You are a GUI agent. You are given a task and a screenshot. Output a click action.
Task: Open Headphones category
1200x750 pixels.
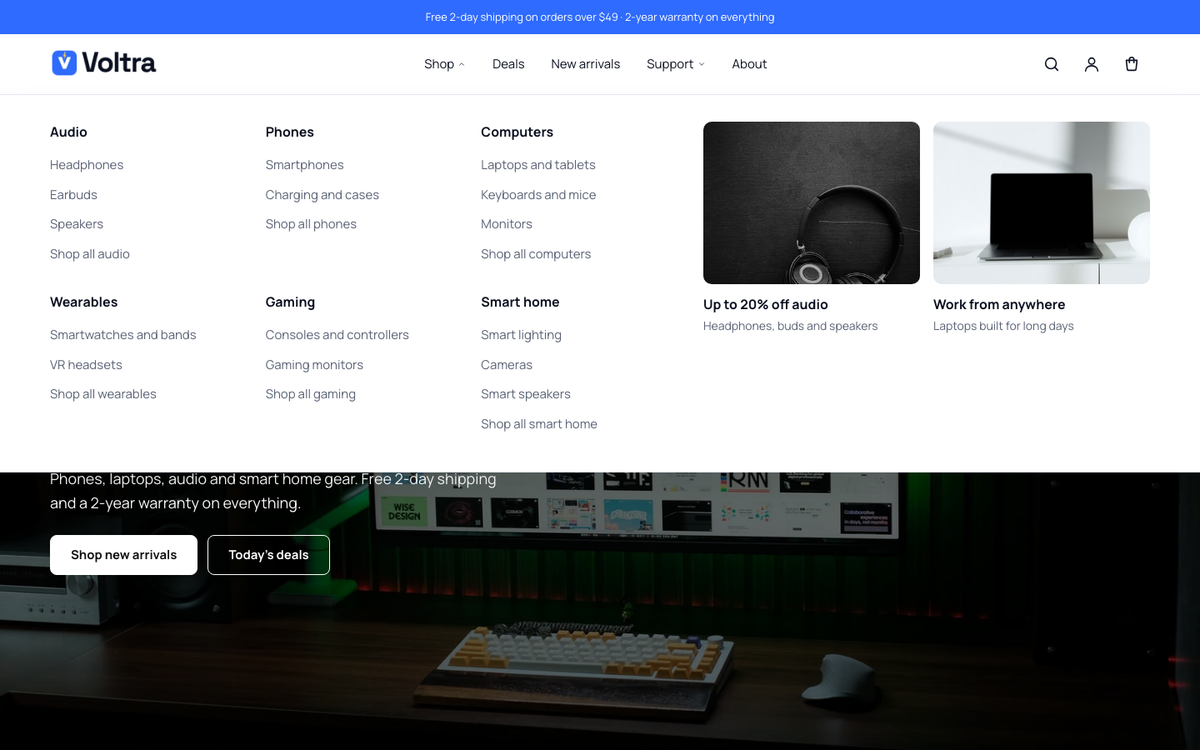click(87, 165)
